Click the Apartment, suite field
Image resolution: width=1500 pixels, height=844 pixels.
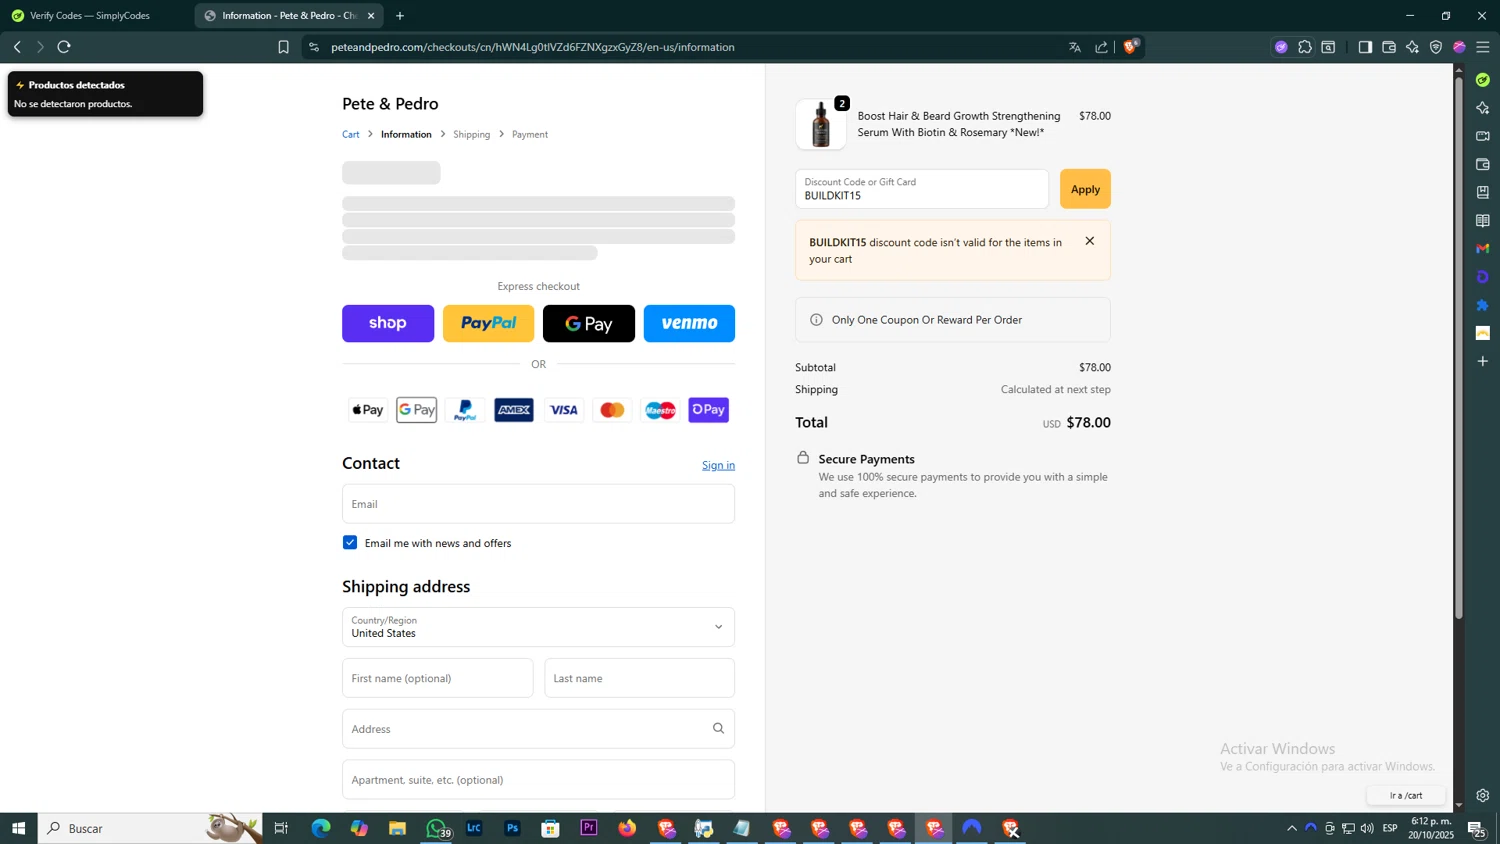click(x=538, y=780)
